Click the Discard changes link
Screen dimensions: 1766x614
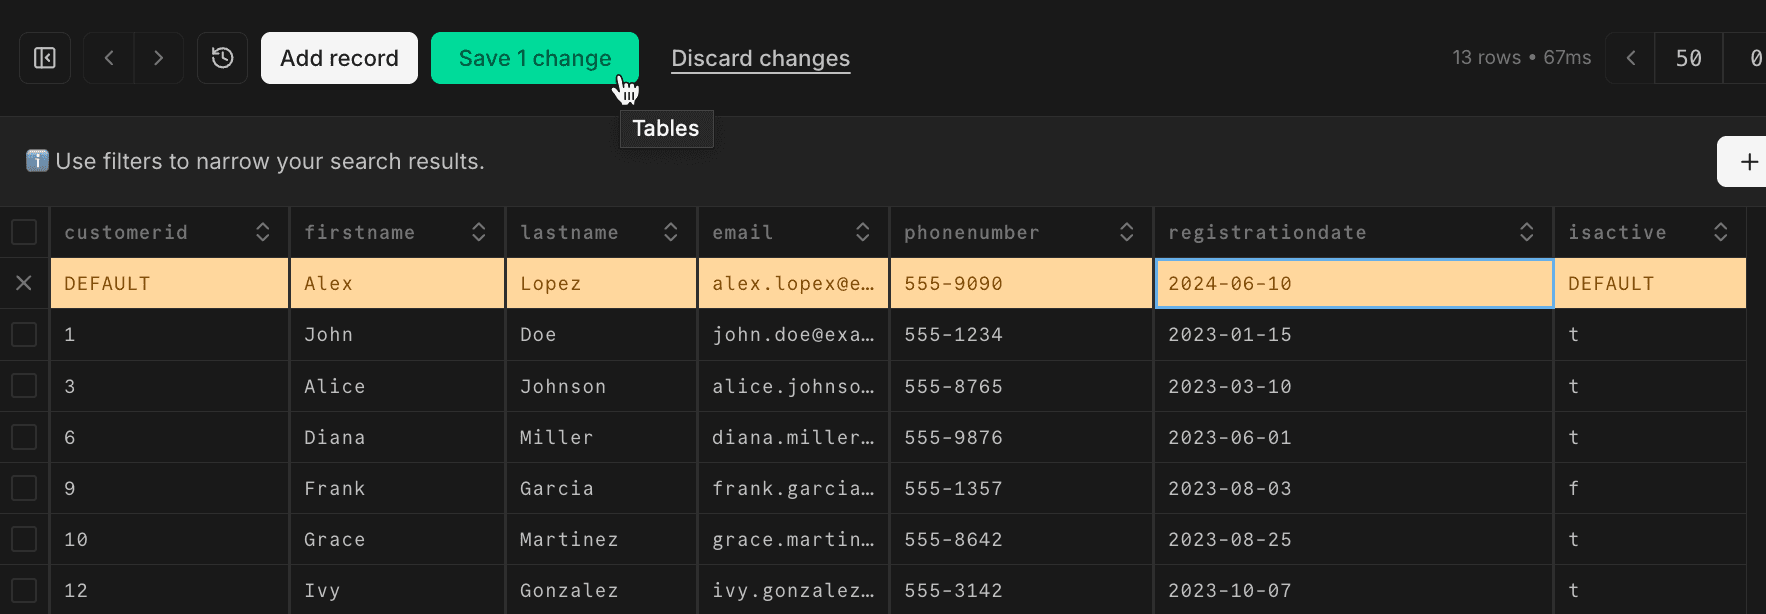point(760,58)
